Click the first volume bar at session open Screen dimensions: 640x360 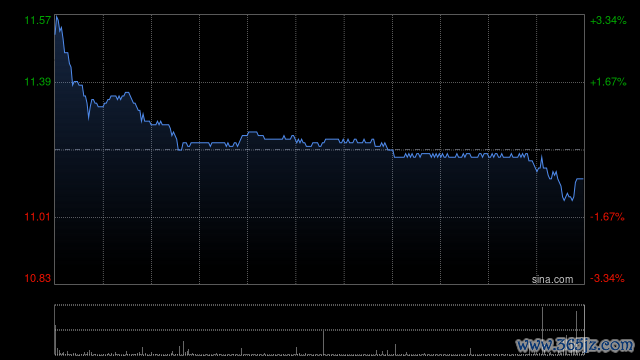(55, 340)
